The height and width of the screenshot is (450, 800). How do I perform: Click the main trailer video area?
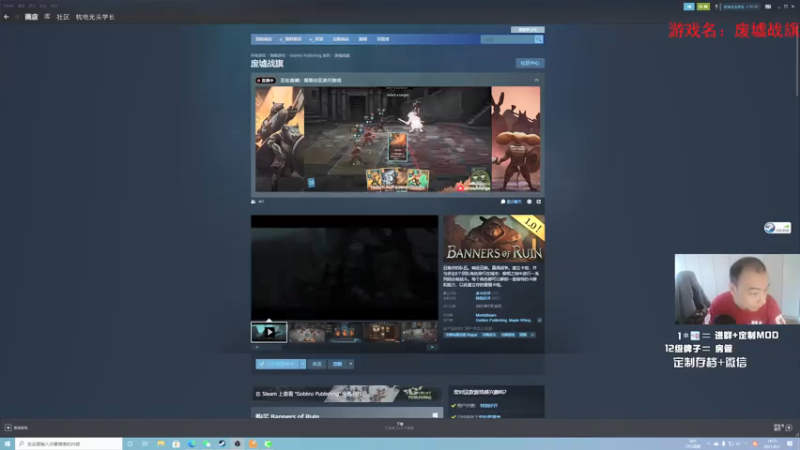click(344, 267)
